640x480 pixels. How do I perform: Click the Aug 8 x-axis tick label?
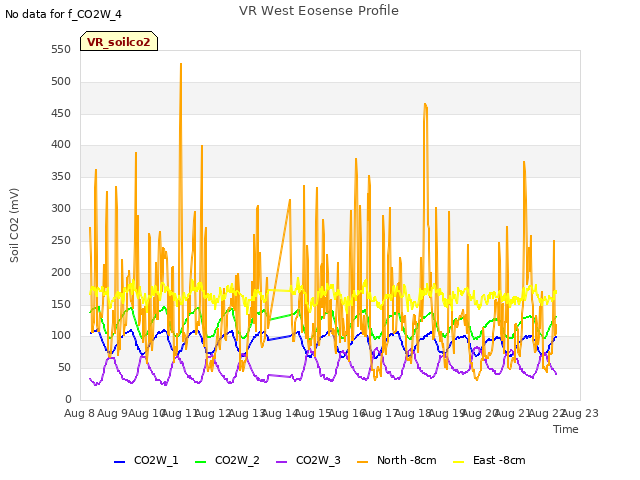tap(79, 413)
